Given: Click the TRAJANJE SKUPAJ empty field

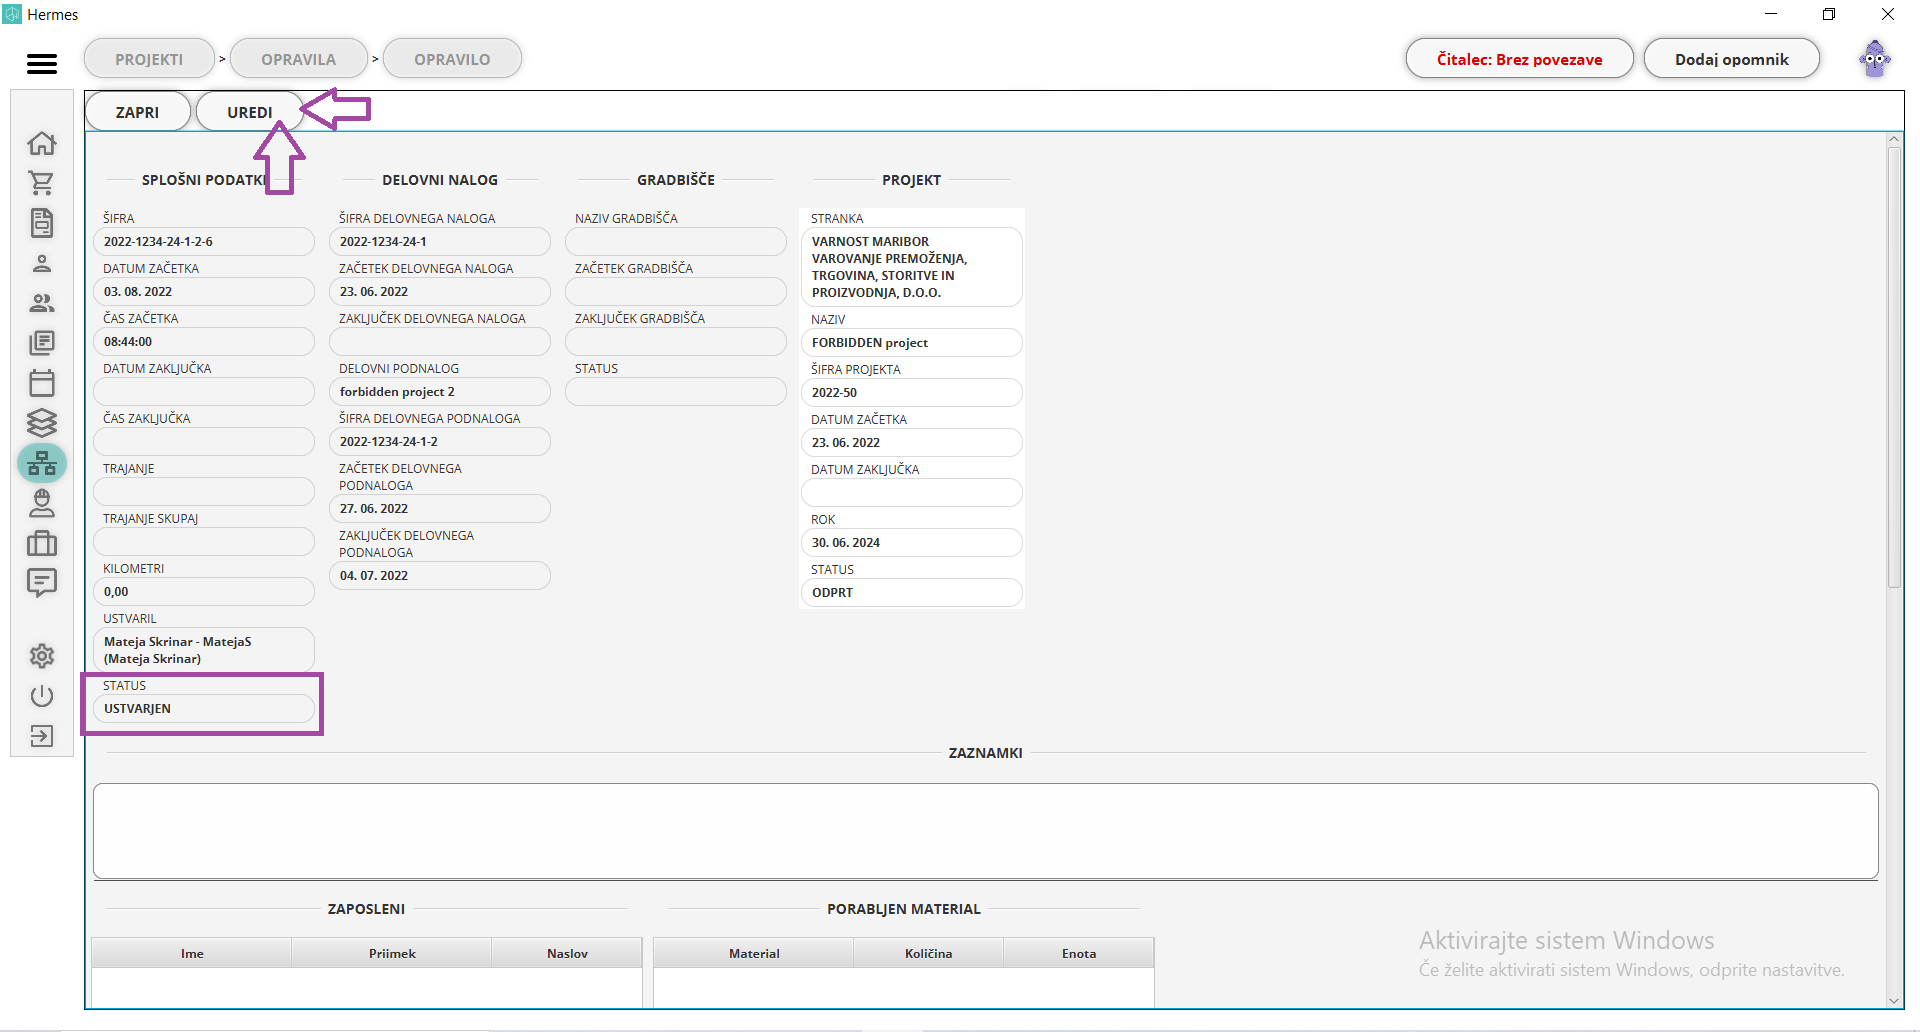Looking at the screenshot, I should tap(204, 542).
